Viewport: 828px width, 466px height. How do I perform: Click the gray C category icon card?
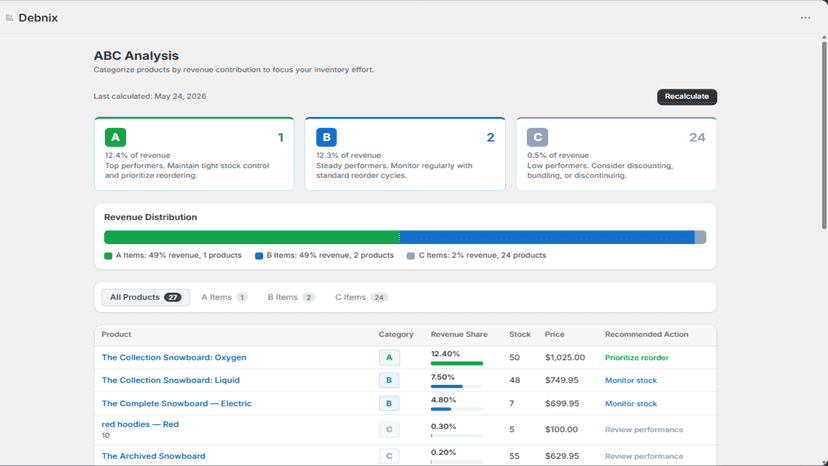point(537,137)
